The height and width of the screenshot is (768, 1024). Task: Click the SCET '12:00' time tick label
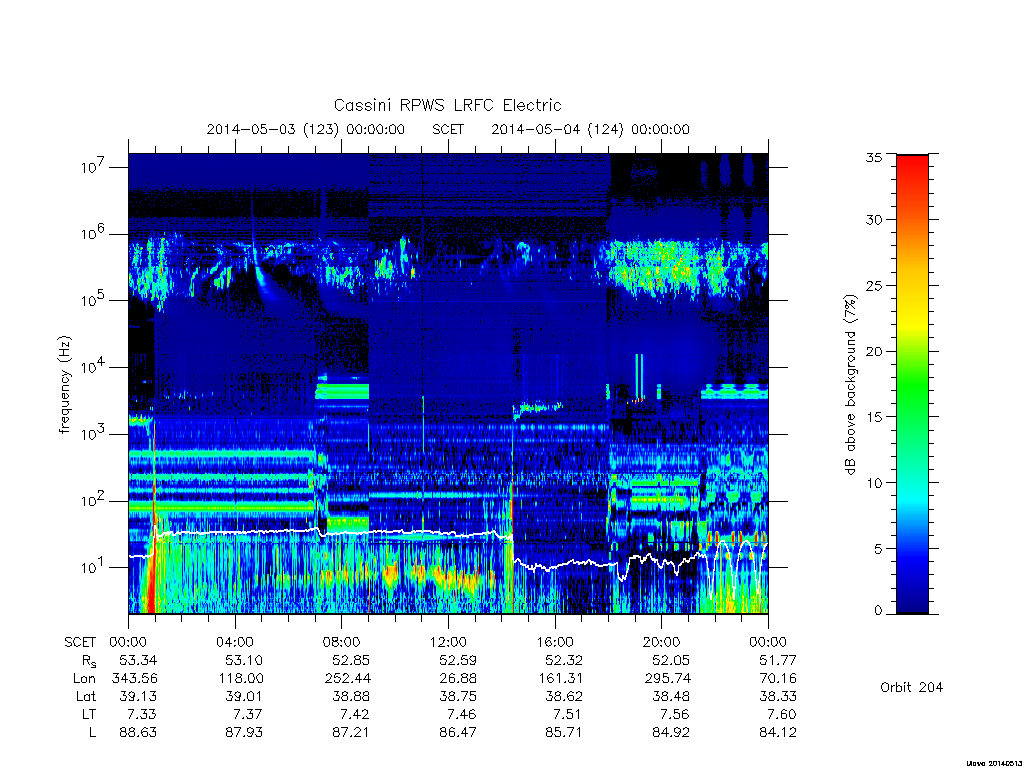(x=449, y=642)
